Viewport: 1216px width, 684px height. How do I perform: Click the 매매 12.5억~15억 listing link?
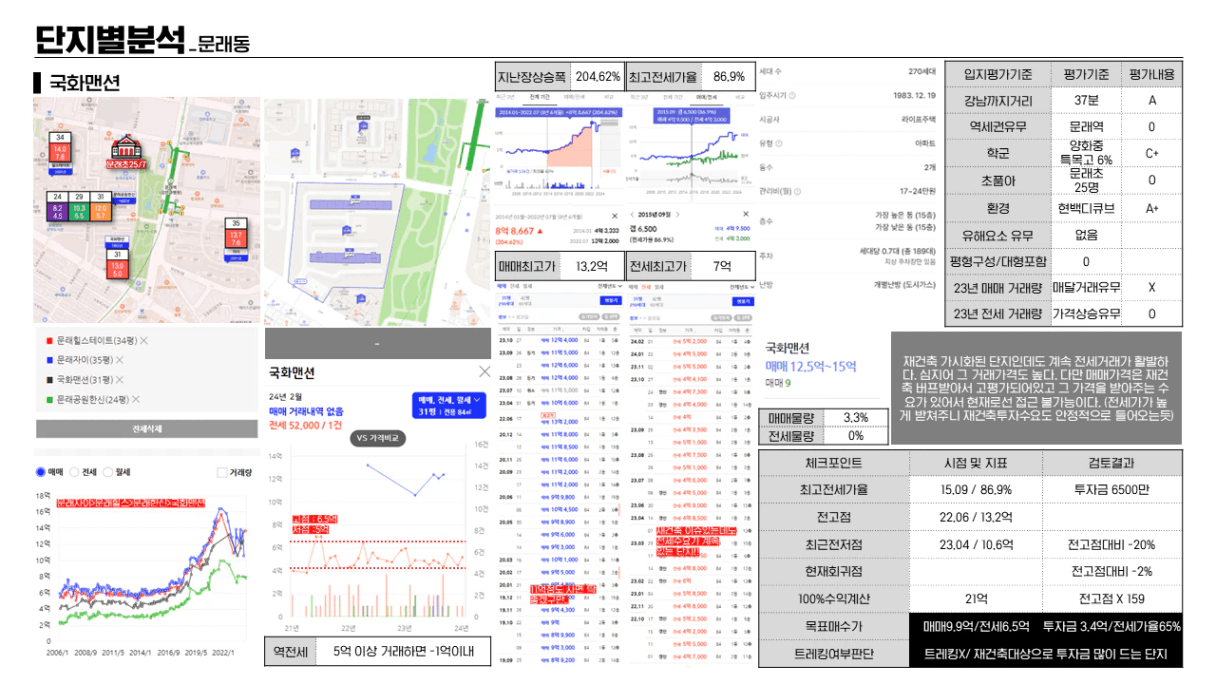click(x=811, y=366)
